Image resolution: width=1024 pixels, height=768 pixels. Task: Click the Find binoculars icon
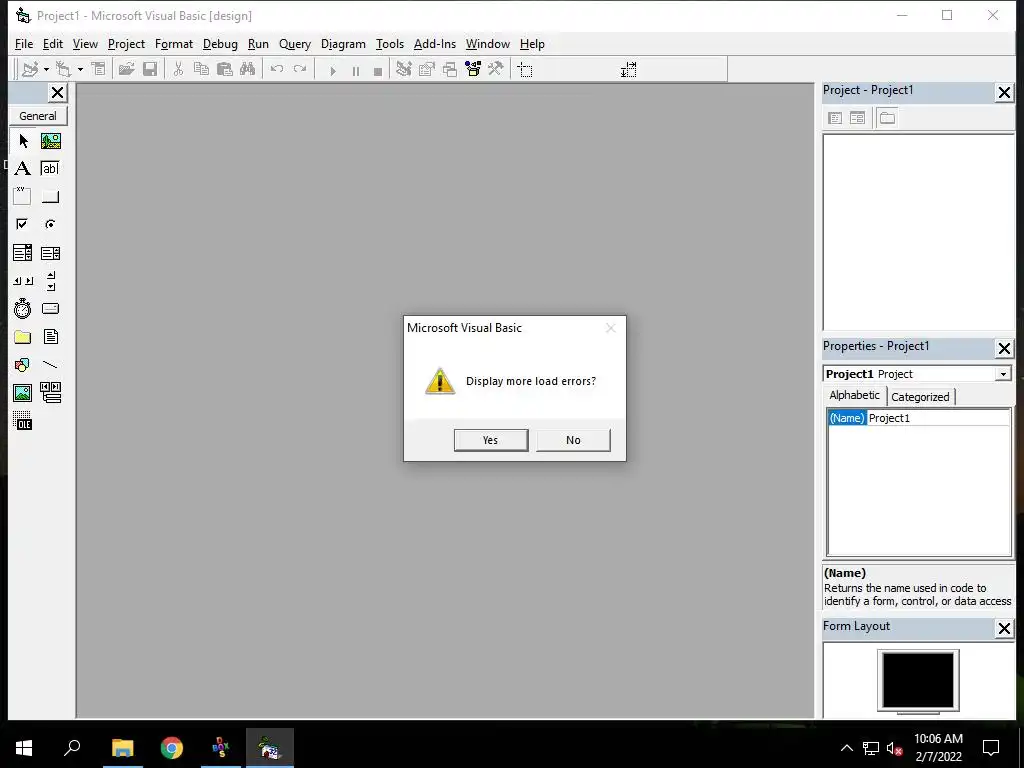[x=248, y=69]
